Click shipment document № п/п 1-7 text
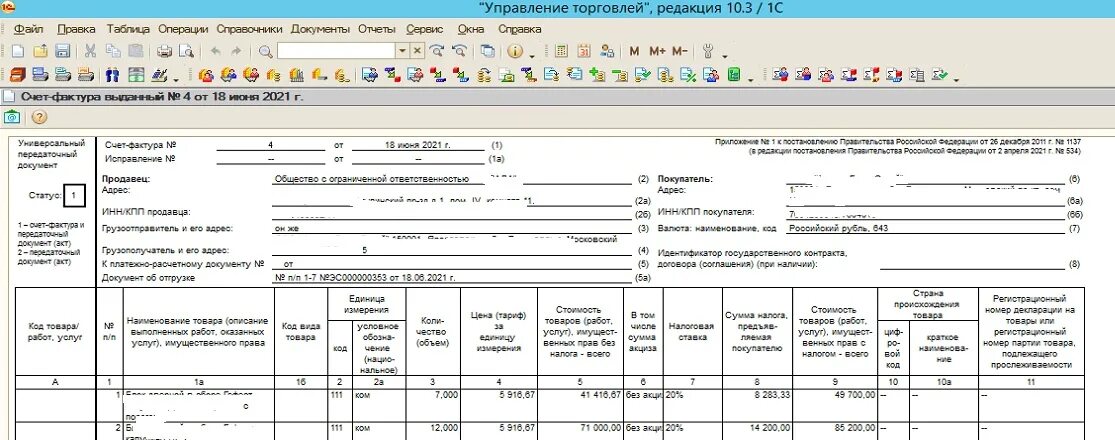Screen dimensions: 1115x440 pyautogui.click(x=365, y=278)
